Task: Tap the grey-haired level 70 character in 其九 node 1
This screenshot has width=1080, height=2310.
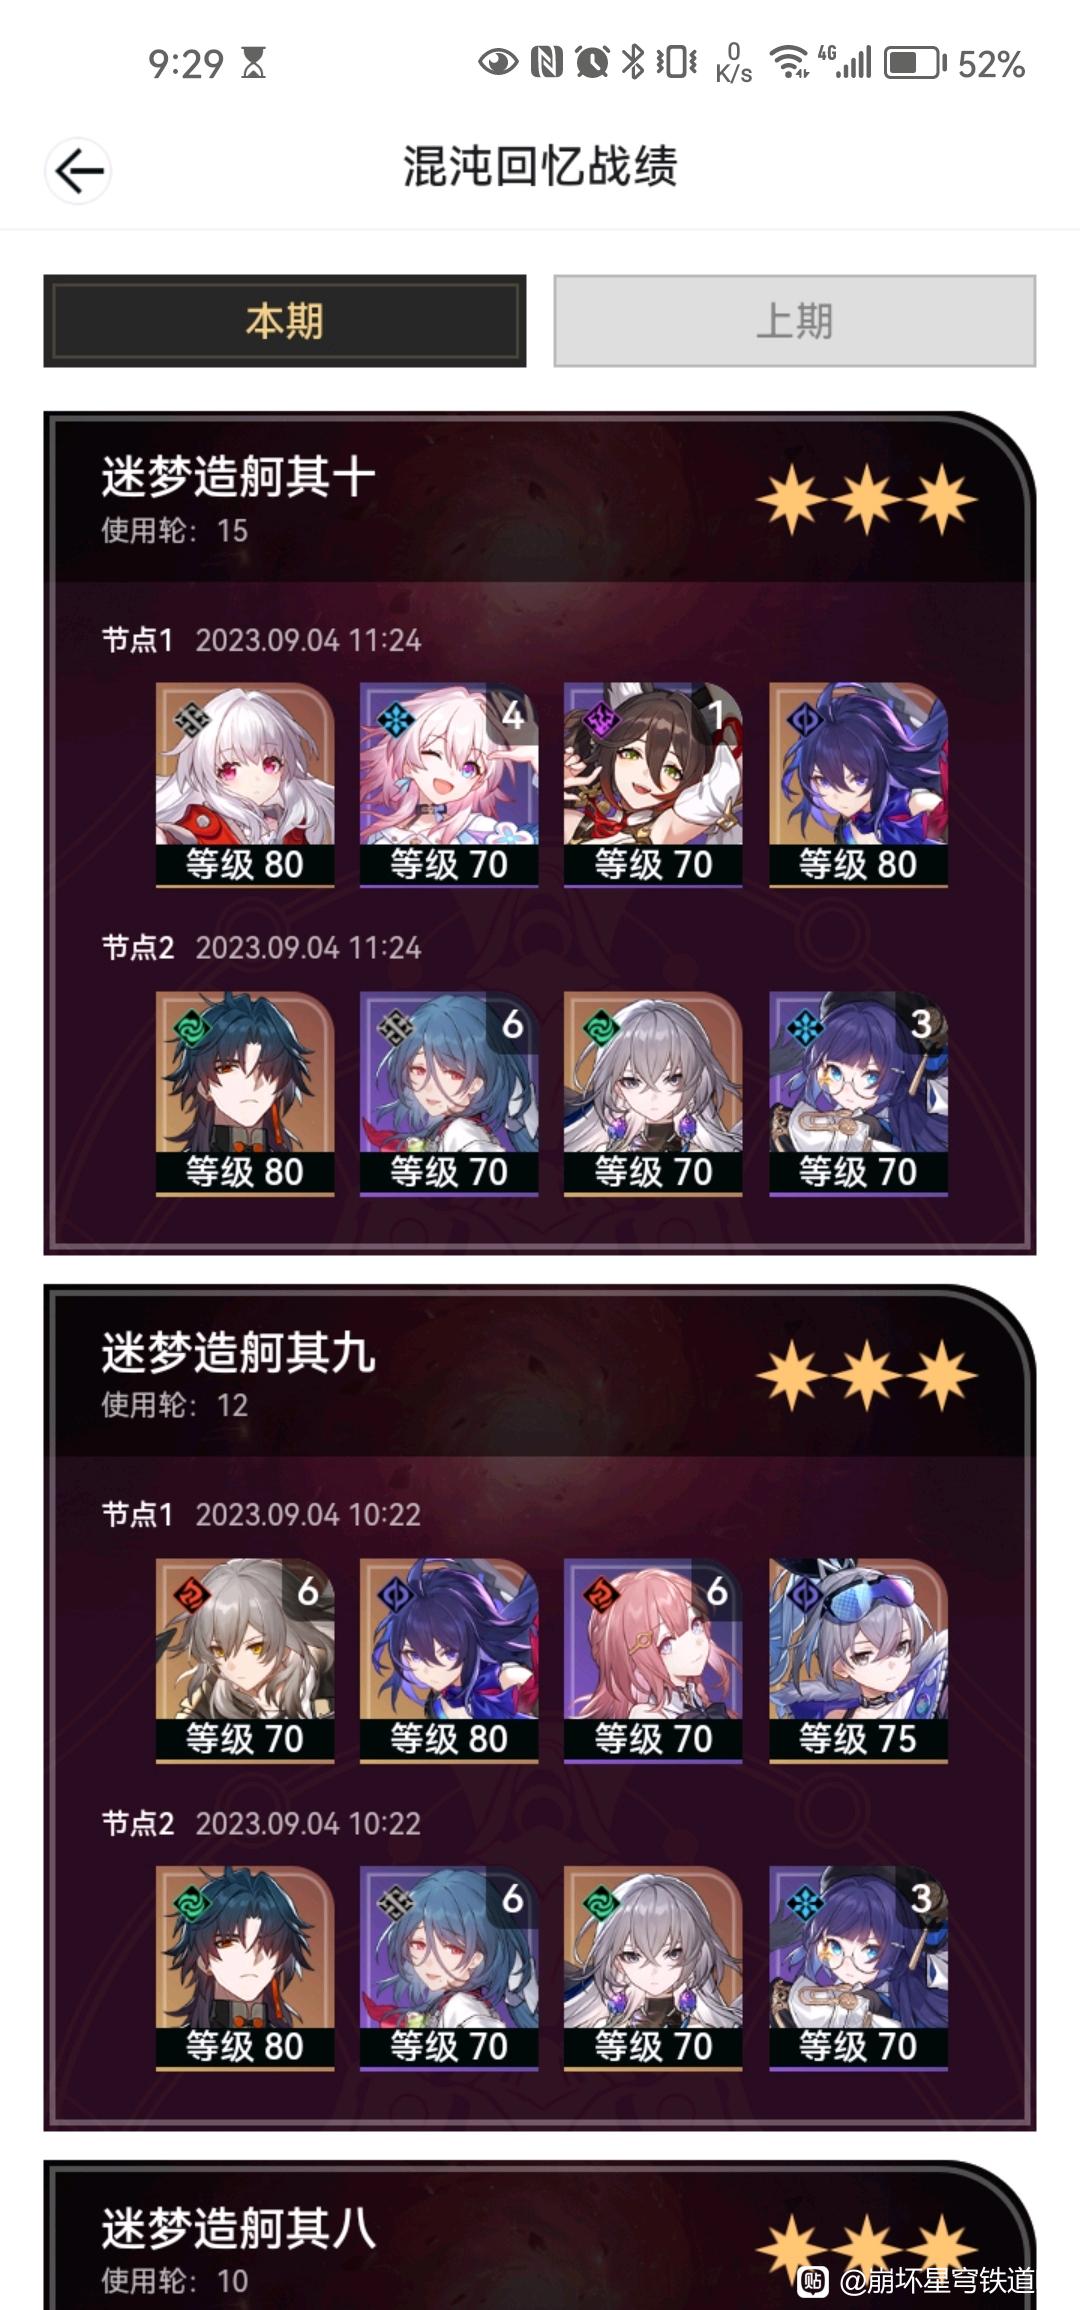Action: pyautogui.click(x=245, y=1660)
